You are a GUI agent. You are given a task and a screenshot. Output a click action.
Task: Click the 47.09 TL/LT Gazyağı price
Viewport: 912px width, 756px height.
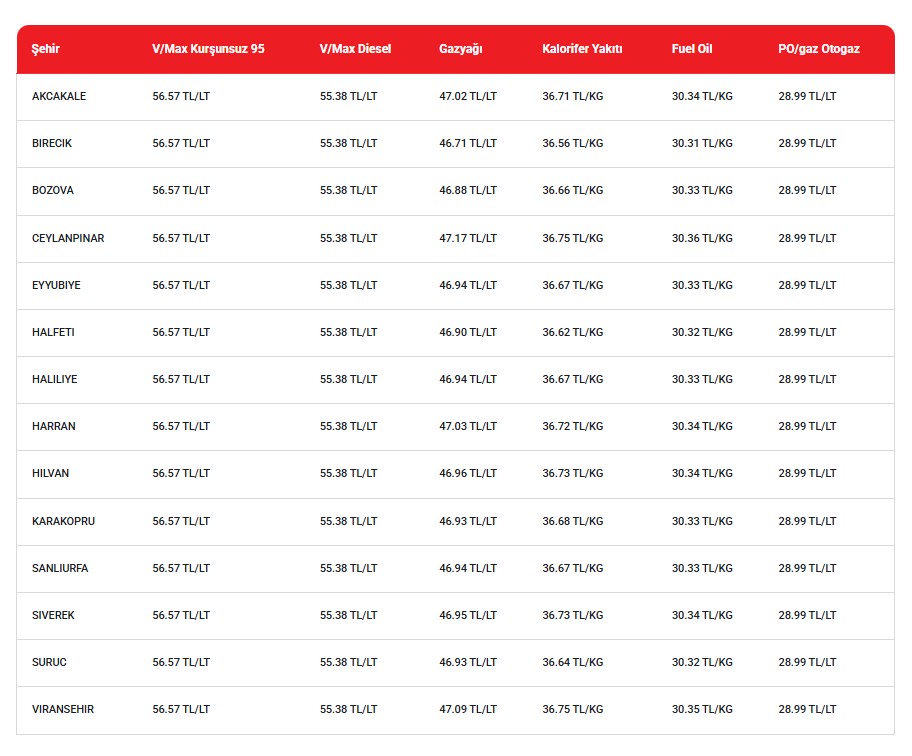[468, 709]
